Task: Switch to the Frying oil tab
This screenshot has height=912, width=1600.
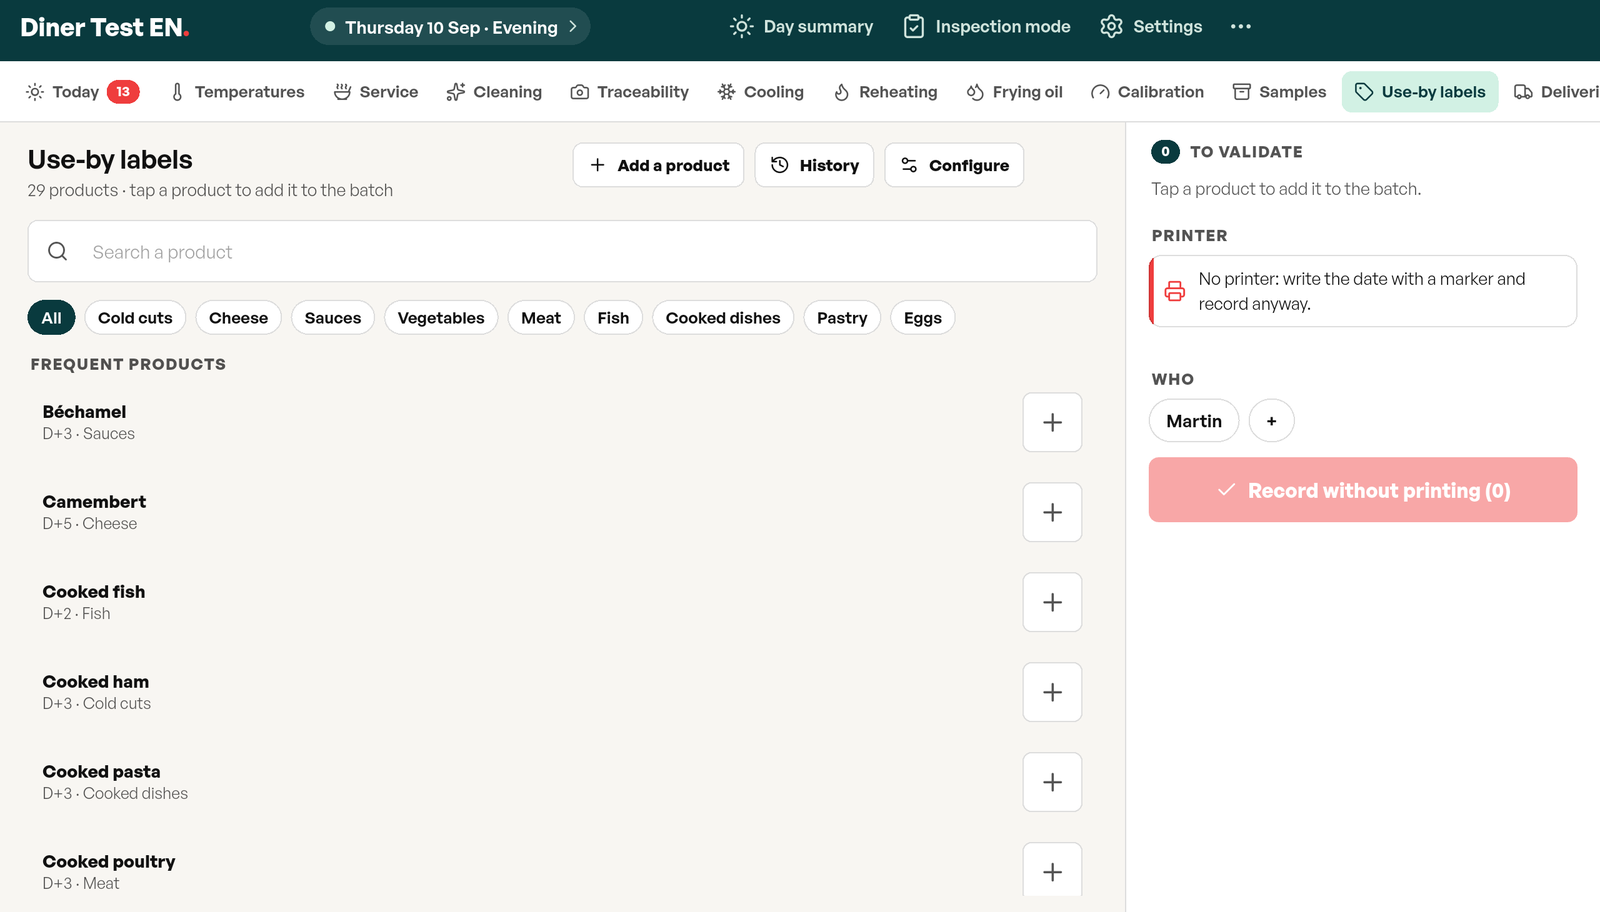Action: (x=1015, y=92)
